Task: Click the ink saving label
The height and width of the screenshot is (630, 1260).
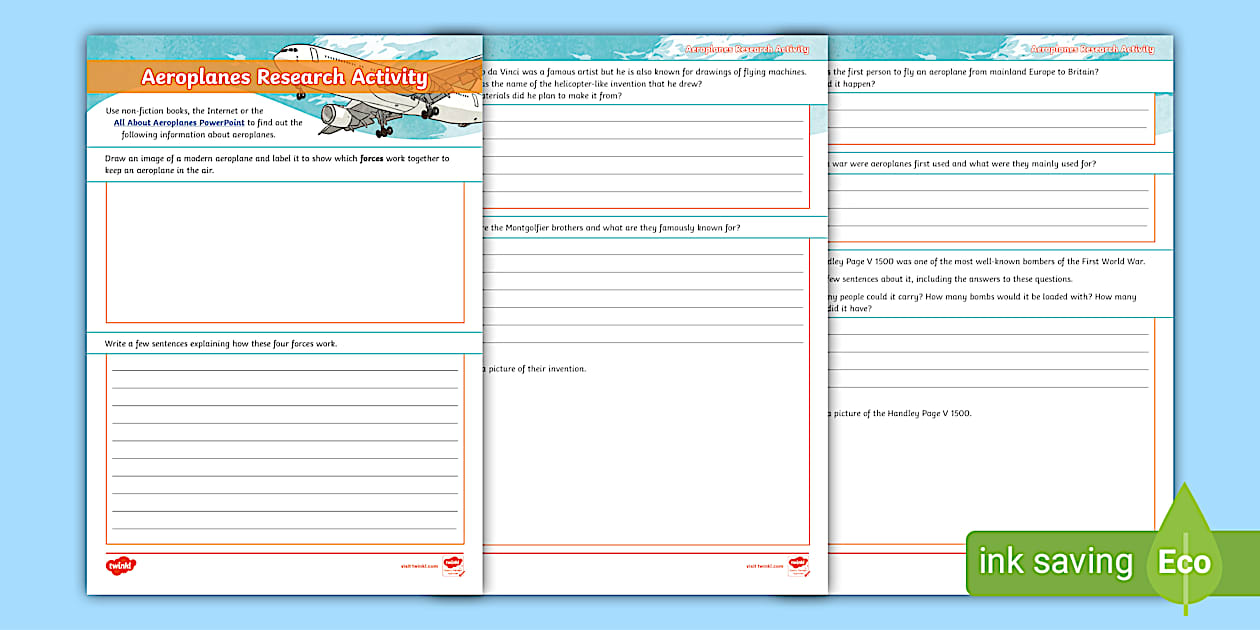Action: point(1056,561)
